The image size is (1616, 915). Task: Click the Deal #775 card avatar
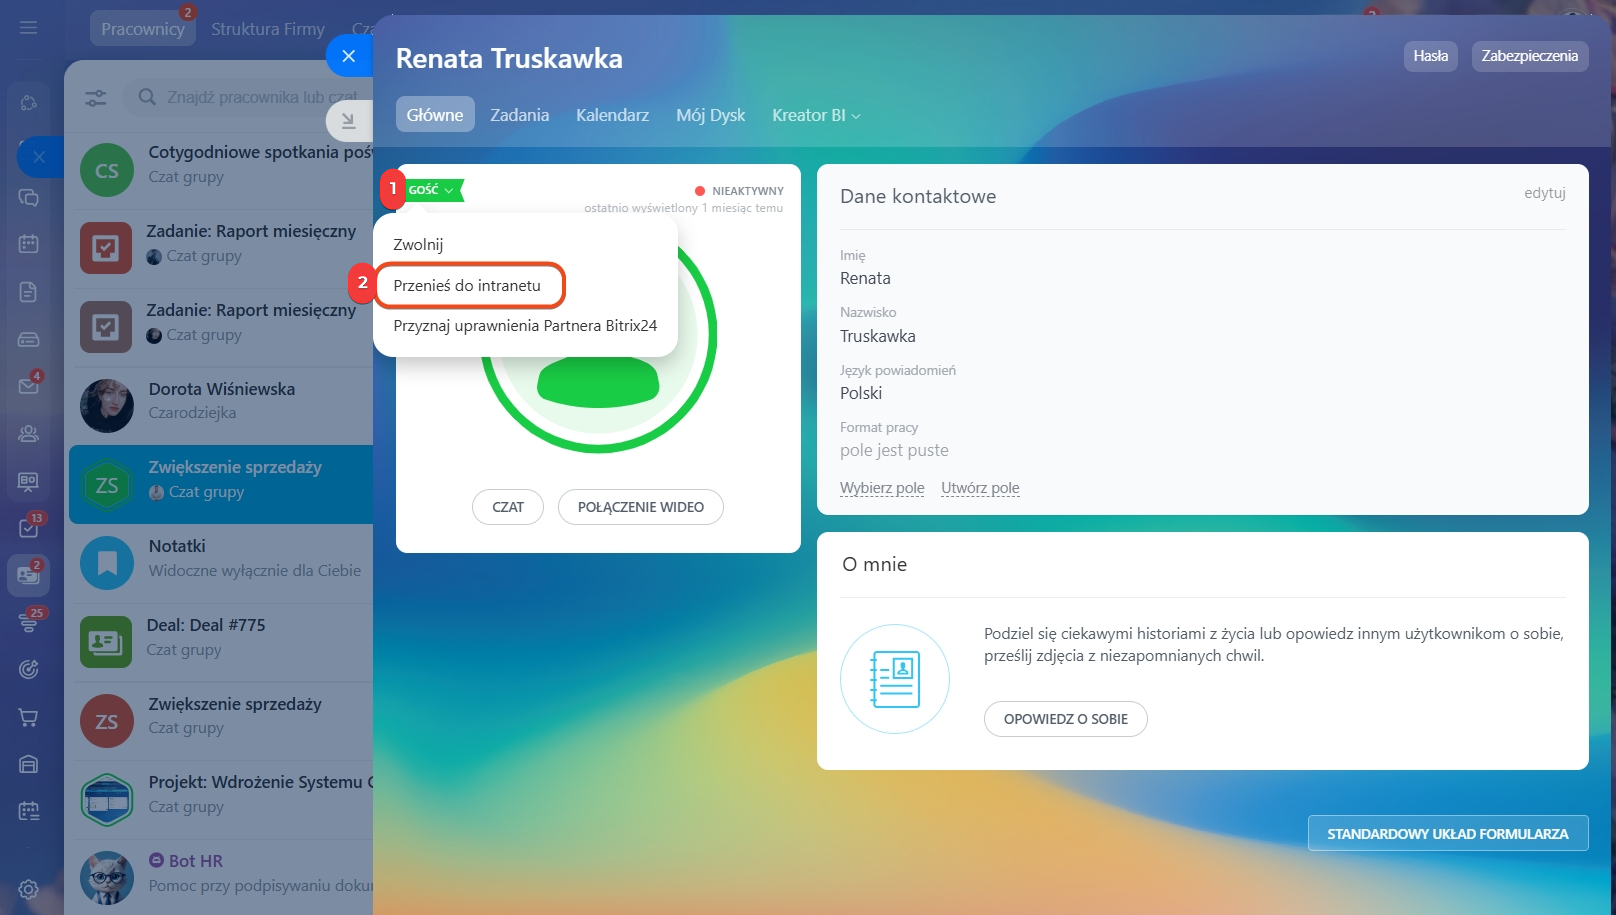[106, 642]
